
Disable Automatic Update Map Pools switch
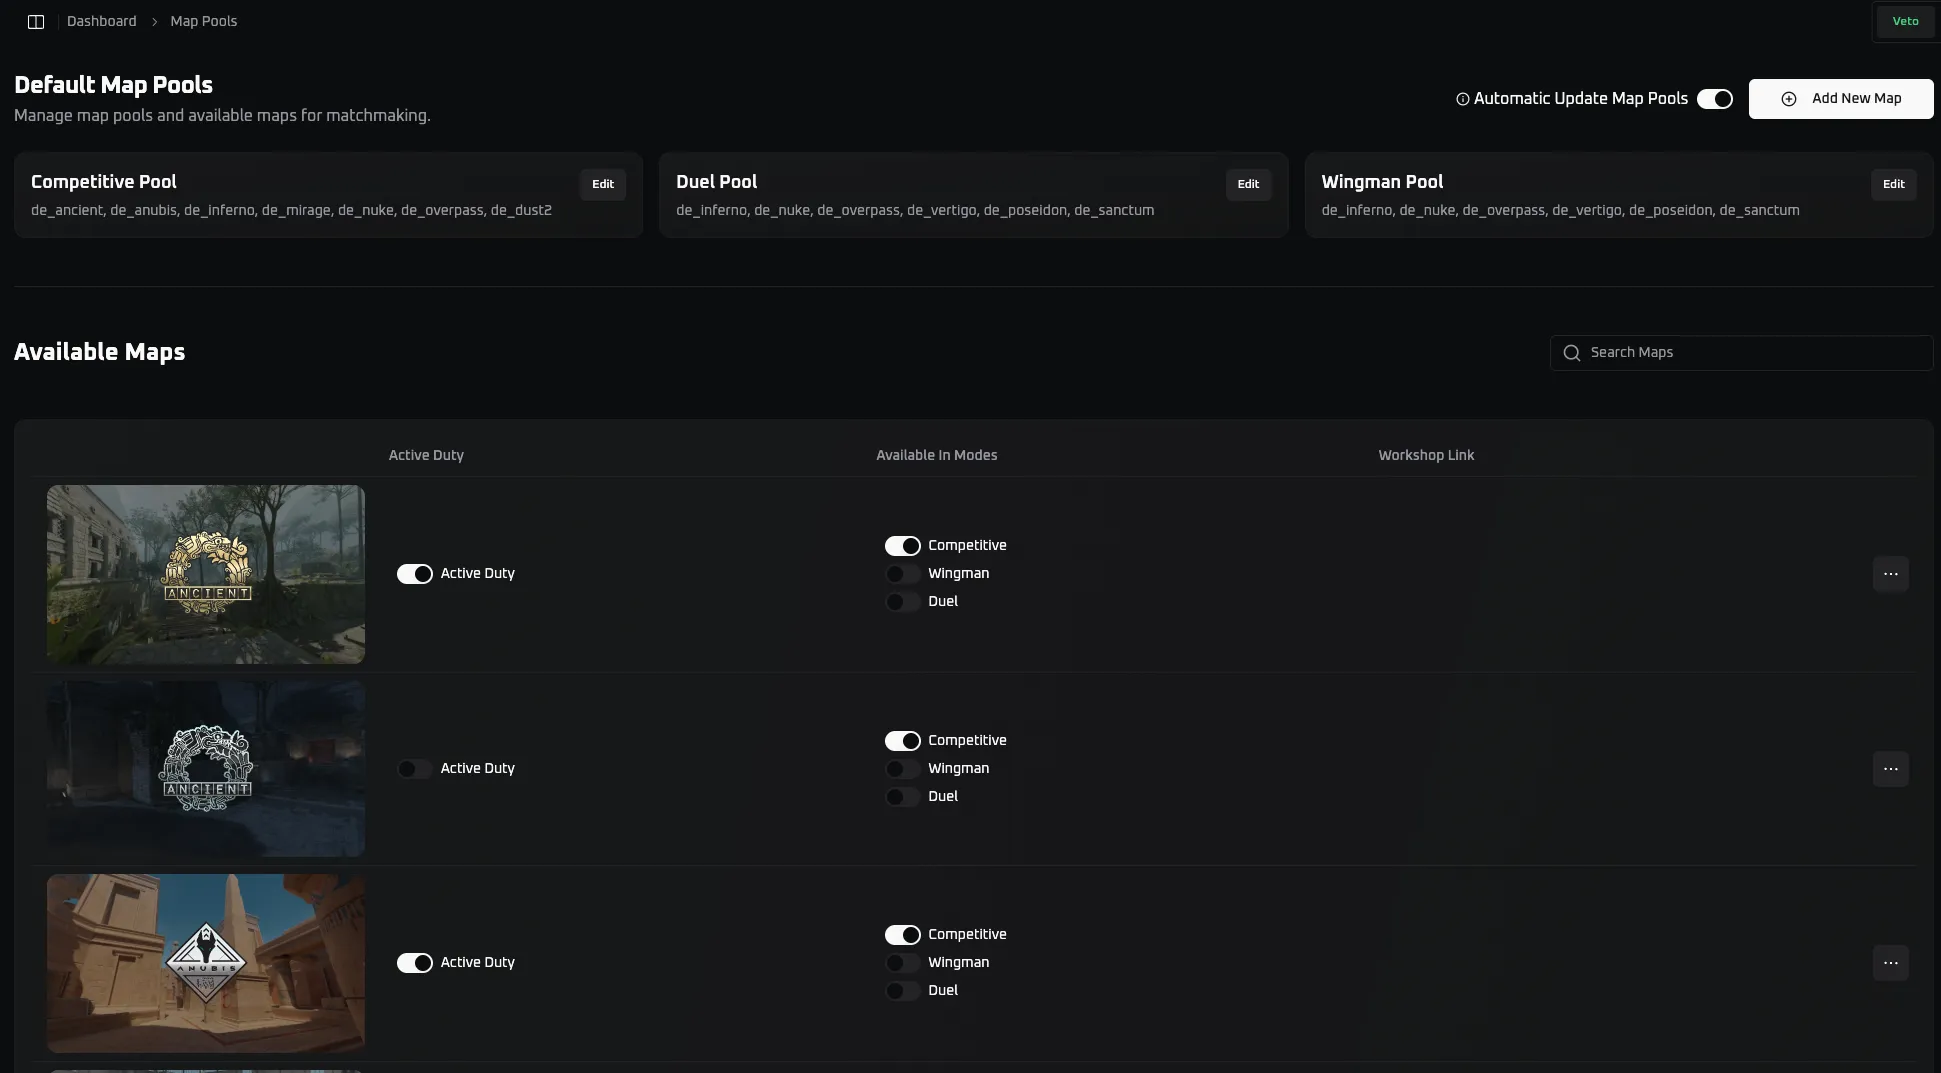click(1714, 99)
